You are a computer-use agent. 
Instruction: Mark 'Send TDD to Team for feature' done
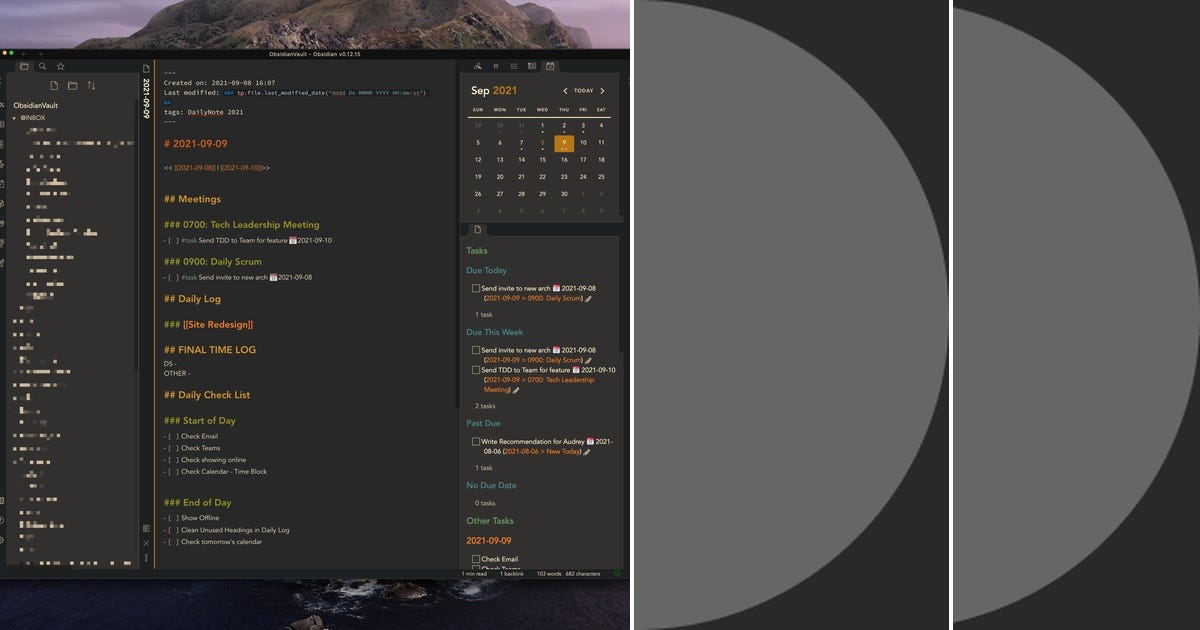(476, 370)
